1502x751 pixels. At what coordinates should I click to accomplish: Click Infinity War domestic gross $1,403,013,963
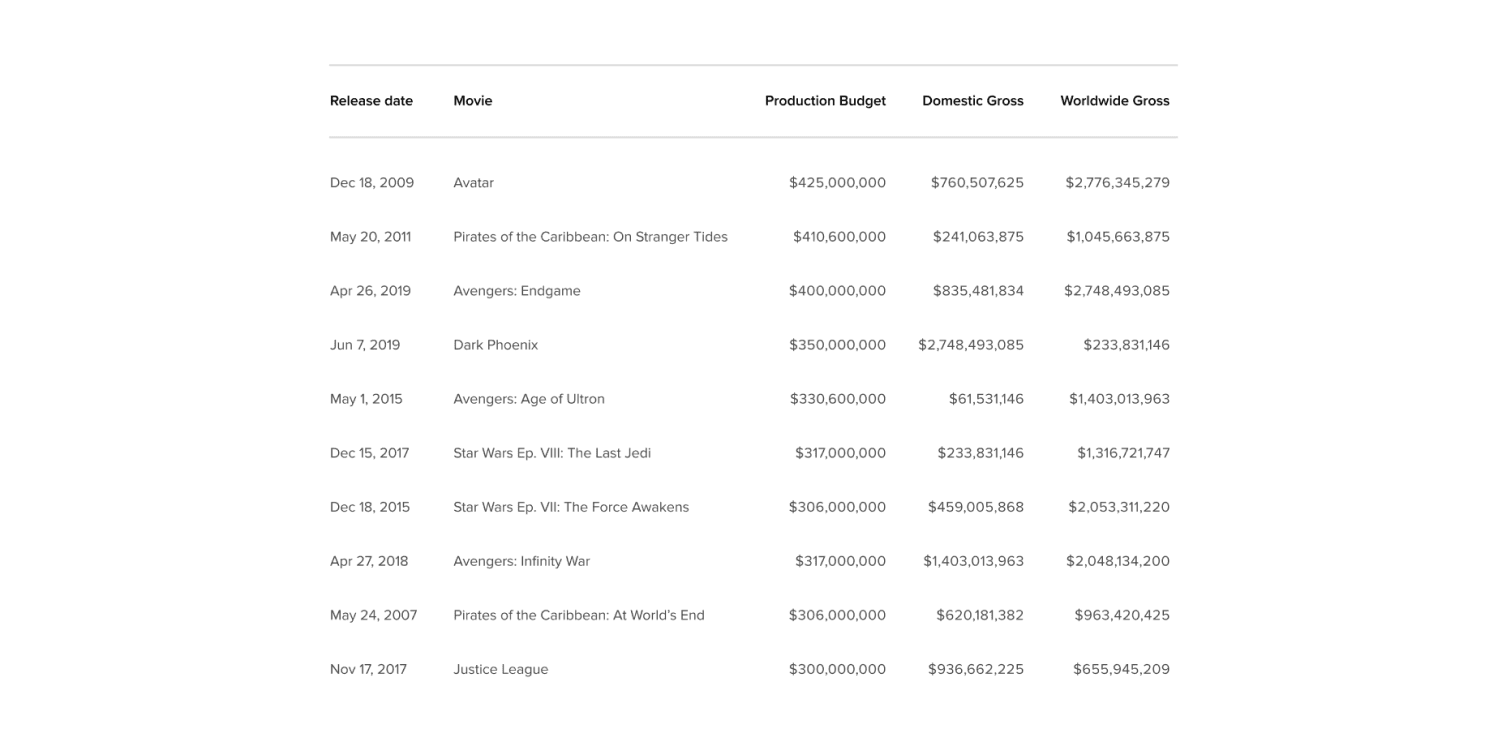(973, 561)
